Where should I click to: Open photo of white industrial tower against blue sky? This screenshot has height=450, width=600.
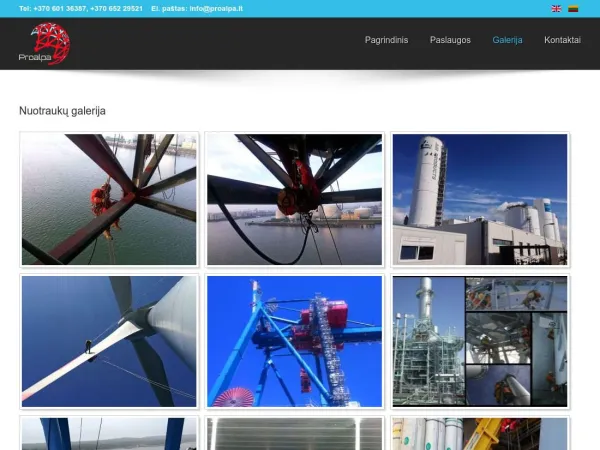480,199
